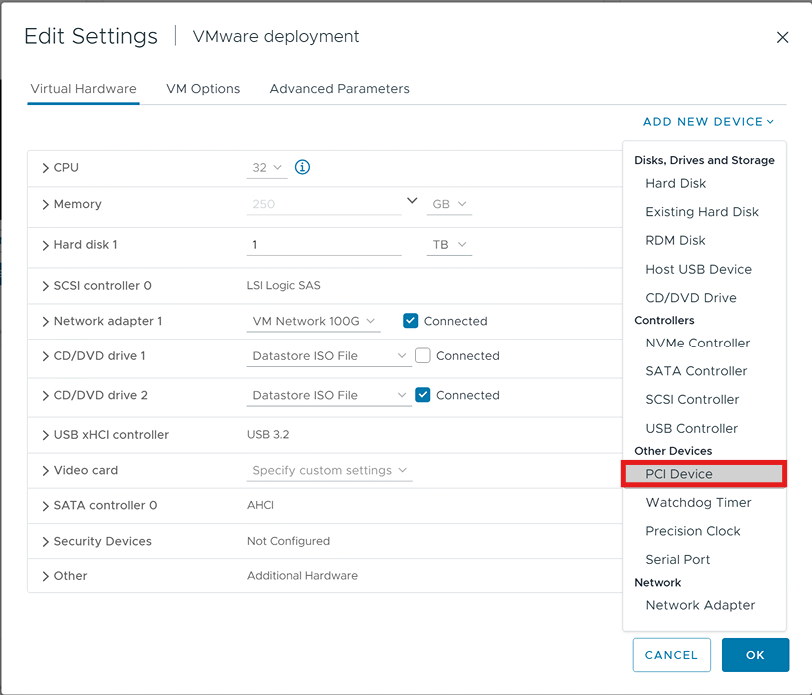Expand Hard disk 1 details
This screenshot has height=695, width=812.
click(x=45, y=245)
